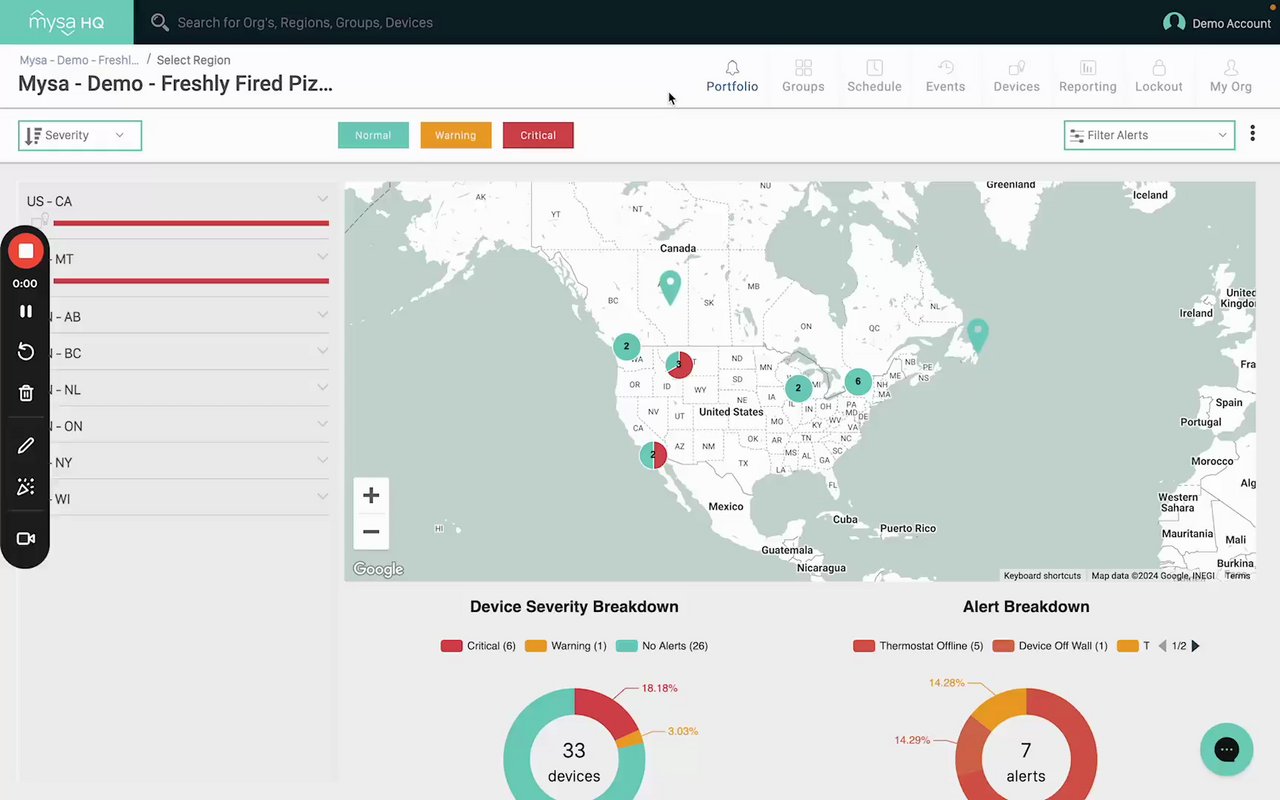Viewport: 1280px width, 800px height.
Task: Click the Select Region breadcrumb
Action: (193, 60)
